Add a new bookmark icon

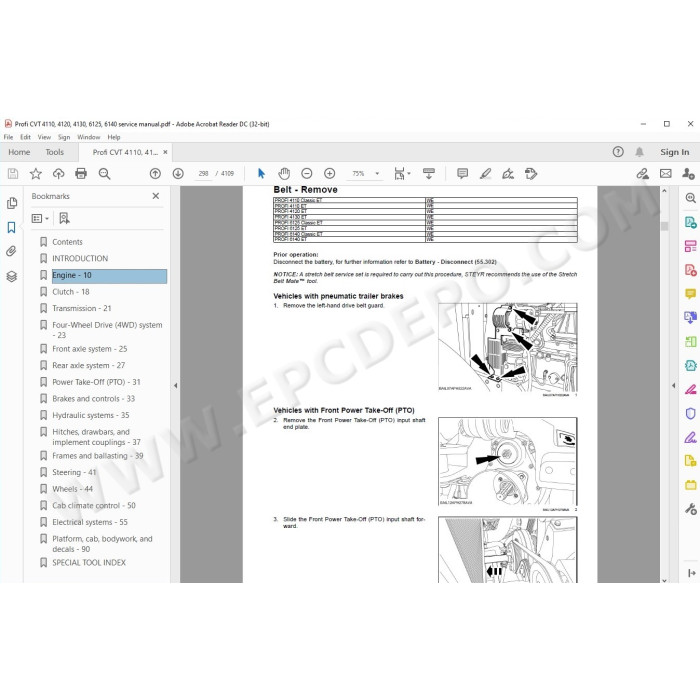64,218
